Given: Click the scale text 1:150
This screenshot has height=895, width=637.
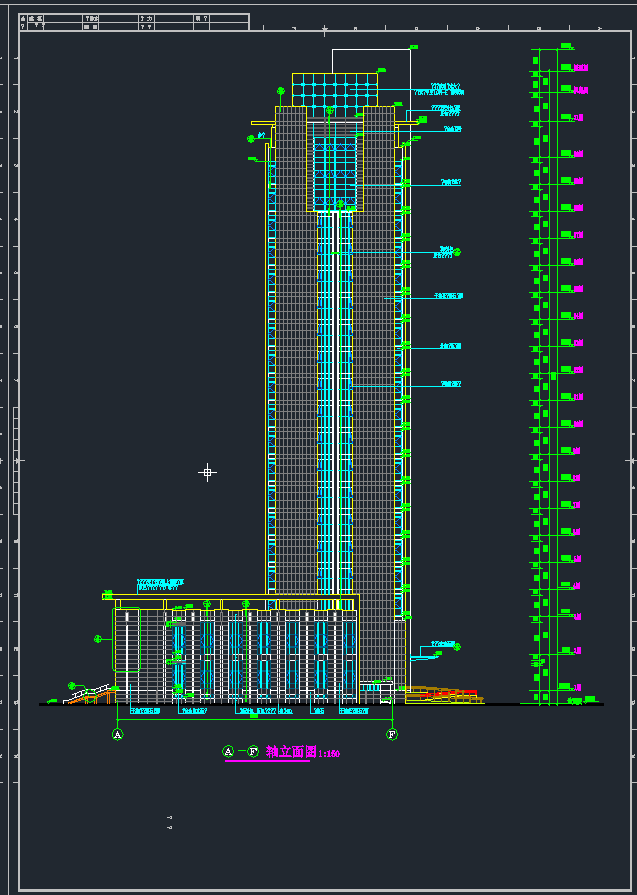Looking at the screenshot, I should [329, 754].
